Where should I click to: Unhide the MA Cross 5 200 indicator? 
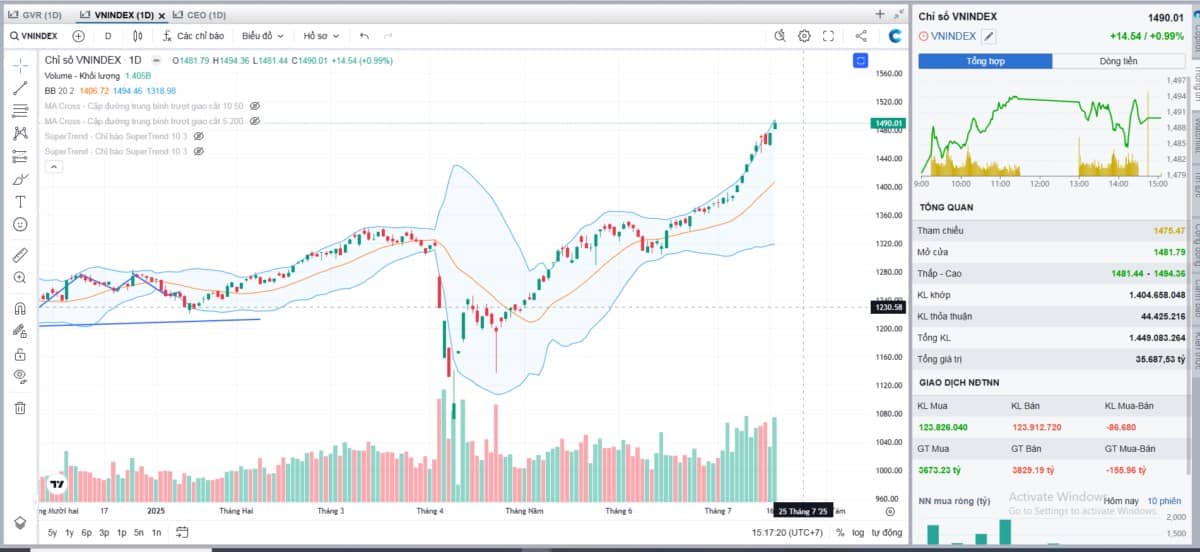click(254, 120)
